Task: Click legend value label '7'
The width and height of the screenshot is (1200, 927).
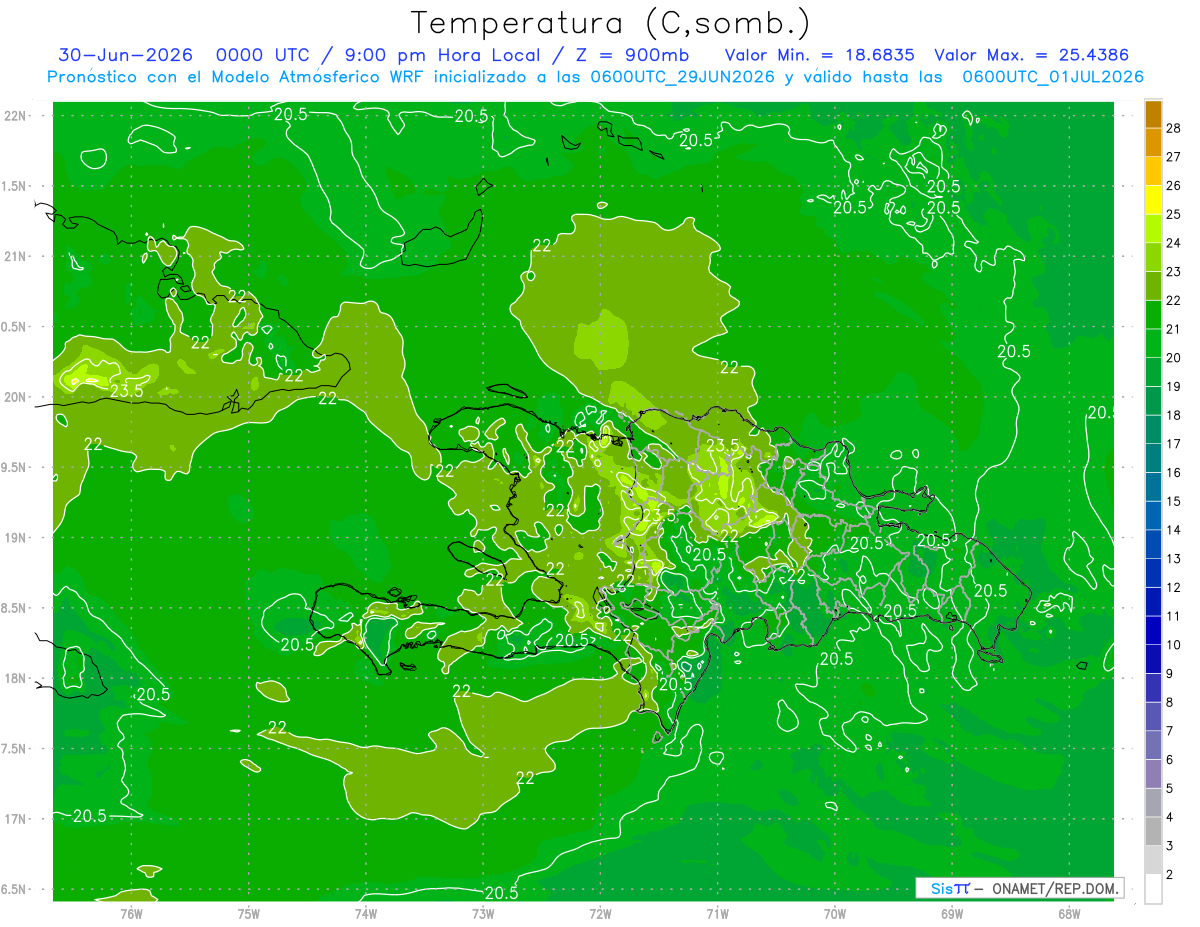Action: 1170,731
